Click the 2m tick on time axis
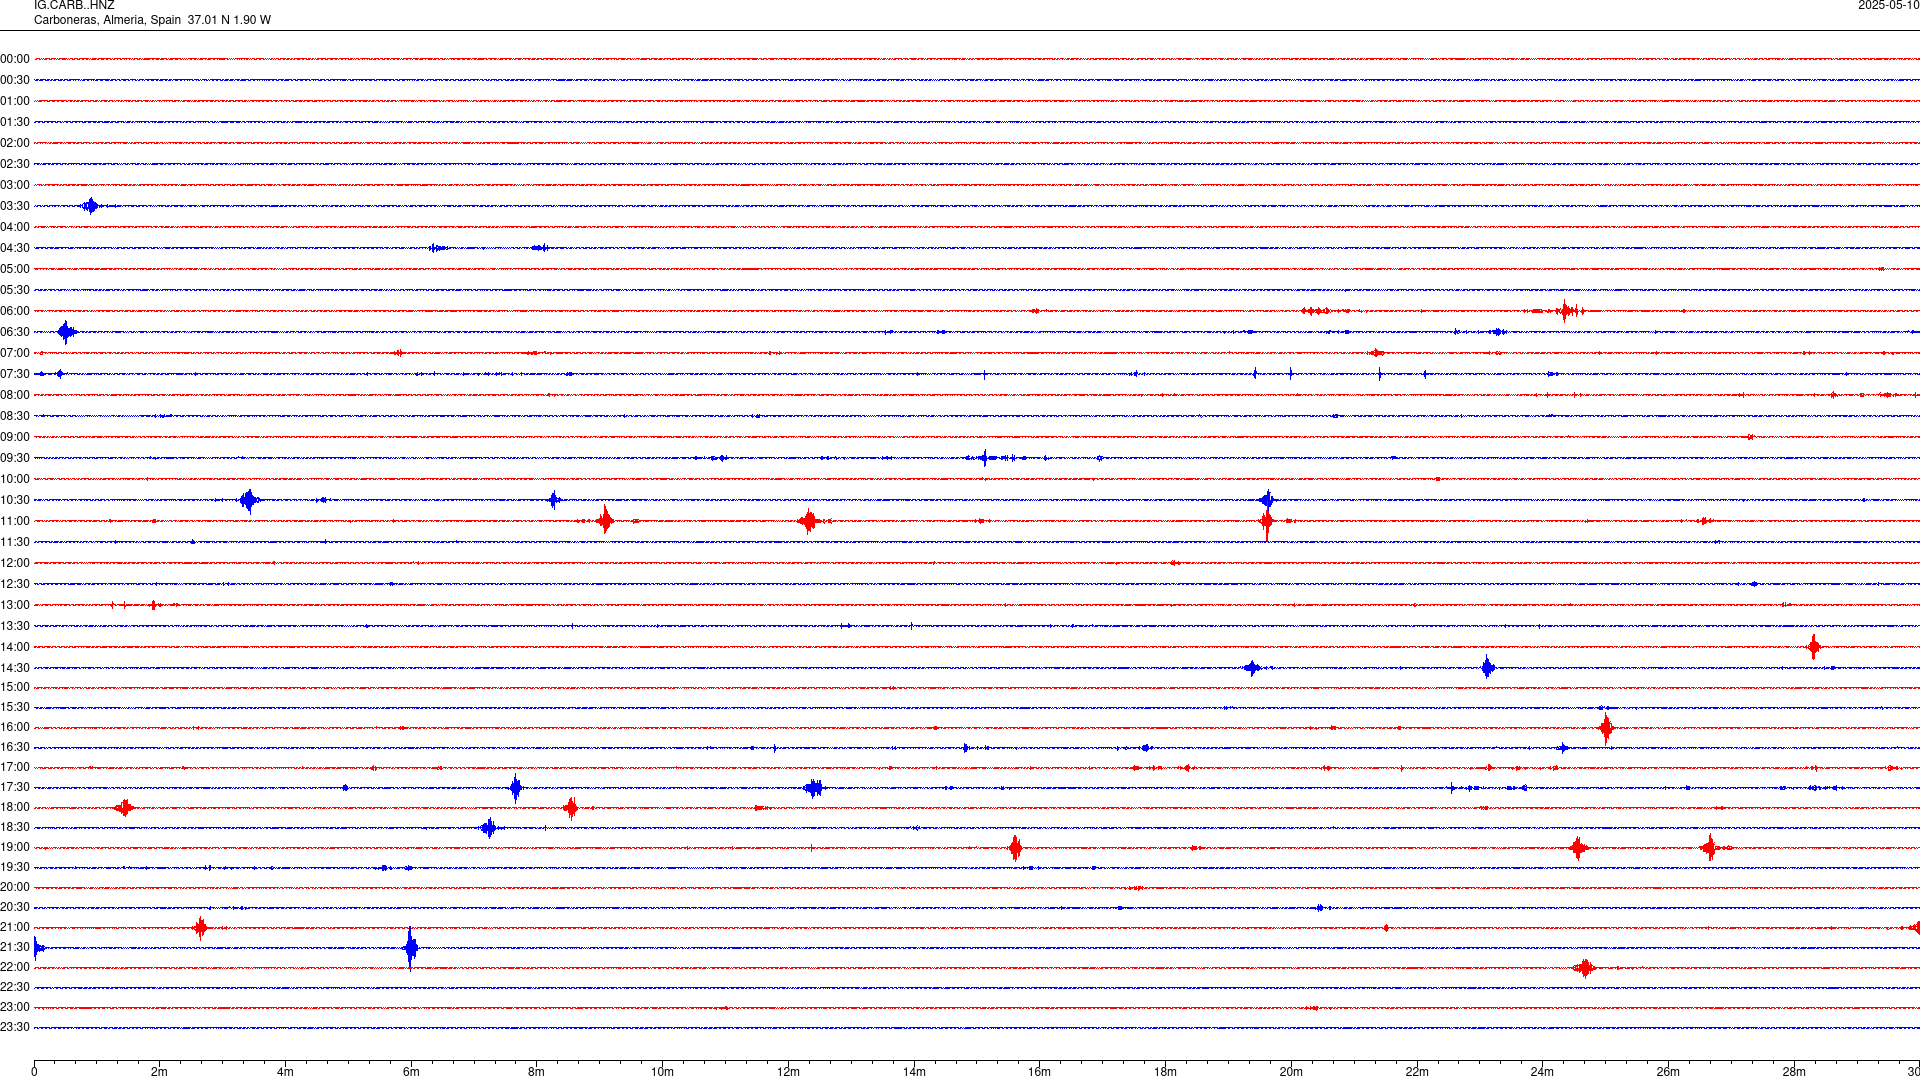 coord(160,1072)
